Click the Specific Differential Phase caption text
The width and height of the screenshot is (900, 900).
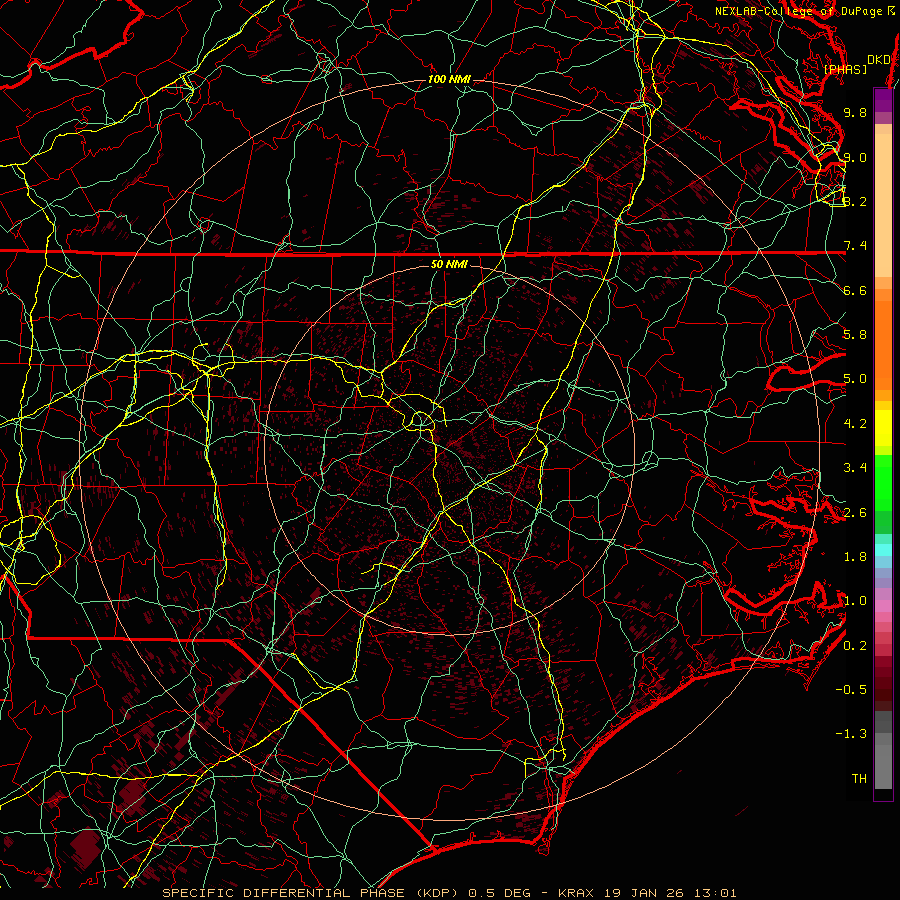click(449, 893)
